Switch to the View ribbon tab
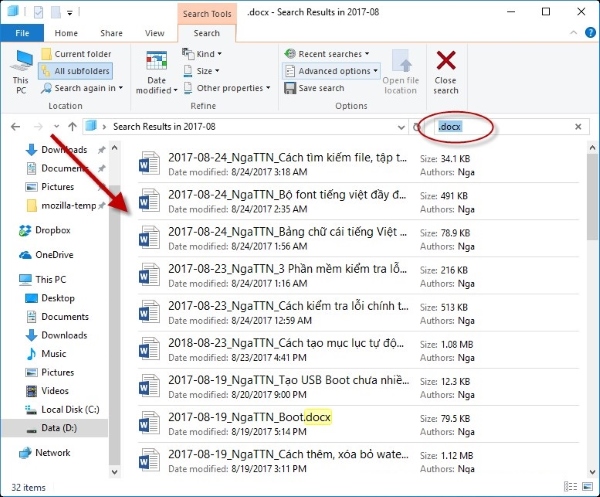This screenshot has width=600, height=497. click(154, 33)
